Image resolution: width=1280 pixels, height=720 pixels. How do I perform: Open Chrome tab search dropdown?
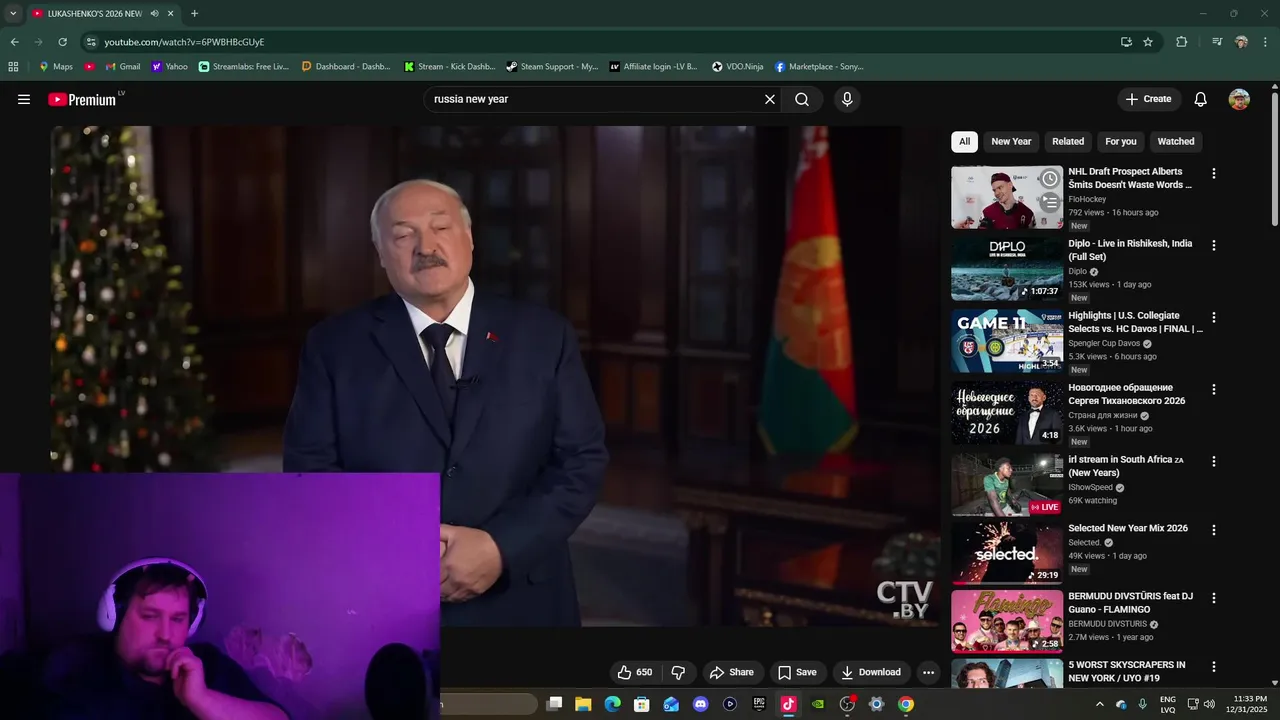pyautogui.click(x=13, y=13)
